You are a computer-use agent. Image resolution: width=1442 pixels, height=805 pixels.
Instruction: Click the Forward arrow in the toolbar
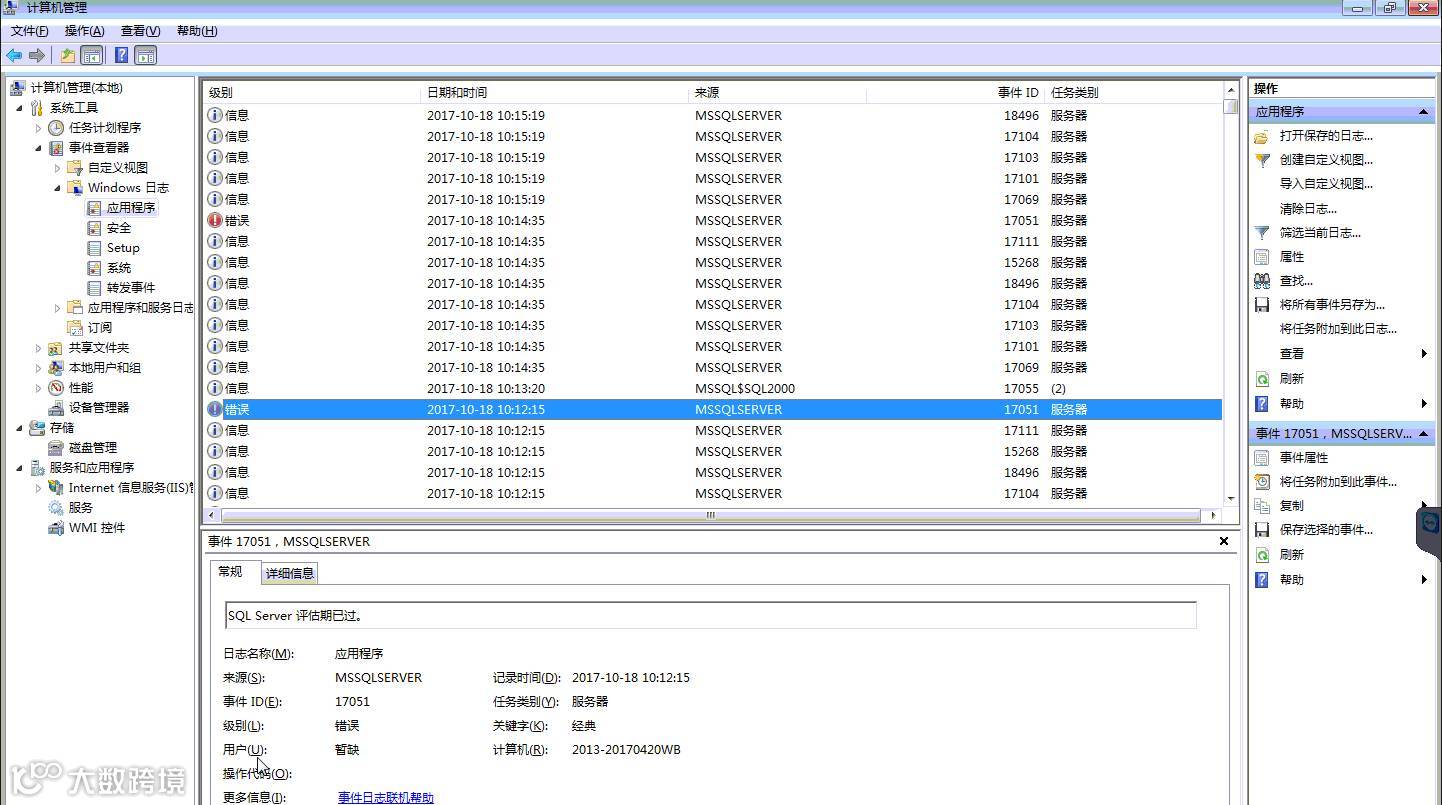(37, 56)
